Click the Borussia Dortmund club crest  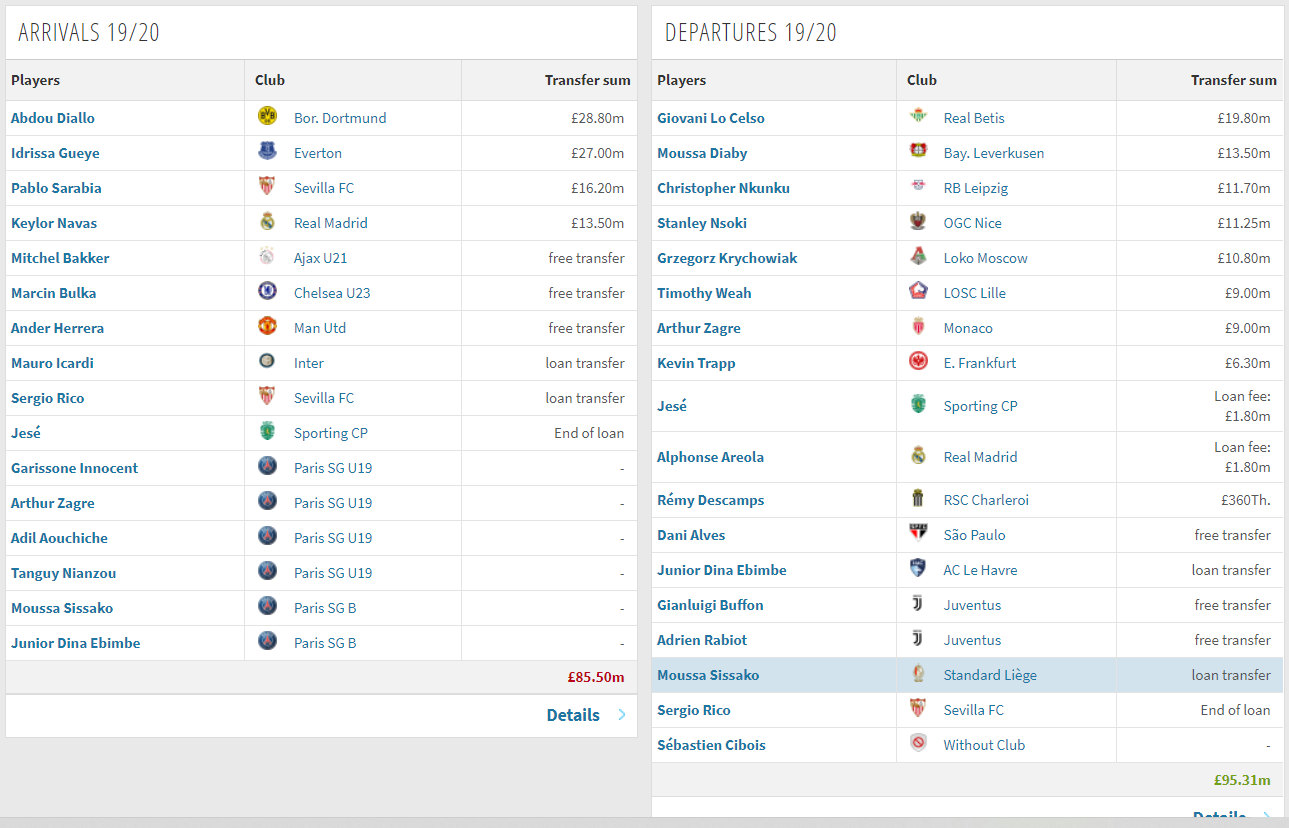(267, 116)
